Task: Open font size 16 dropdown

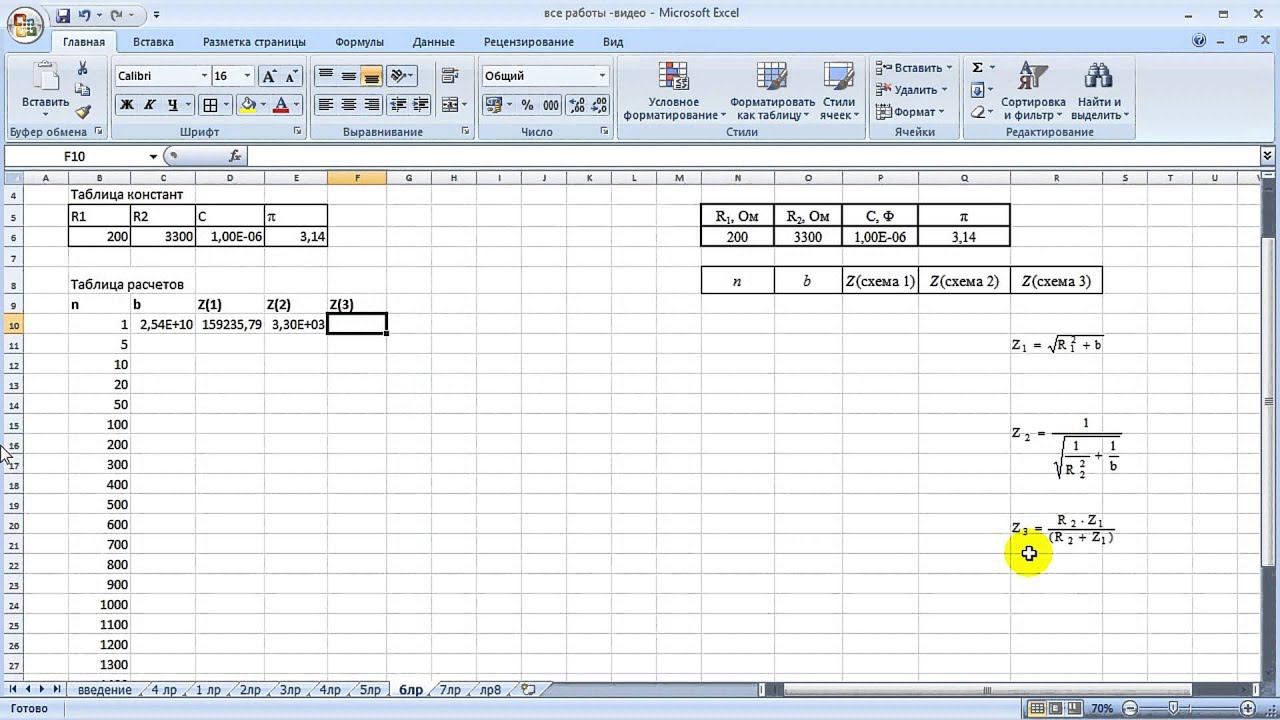Action: [x=247, y=76]
